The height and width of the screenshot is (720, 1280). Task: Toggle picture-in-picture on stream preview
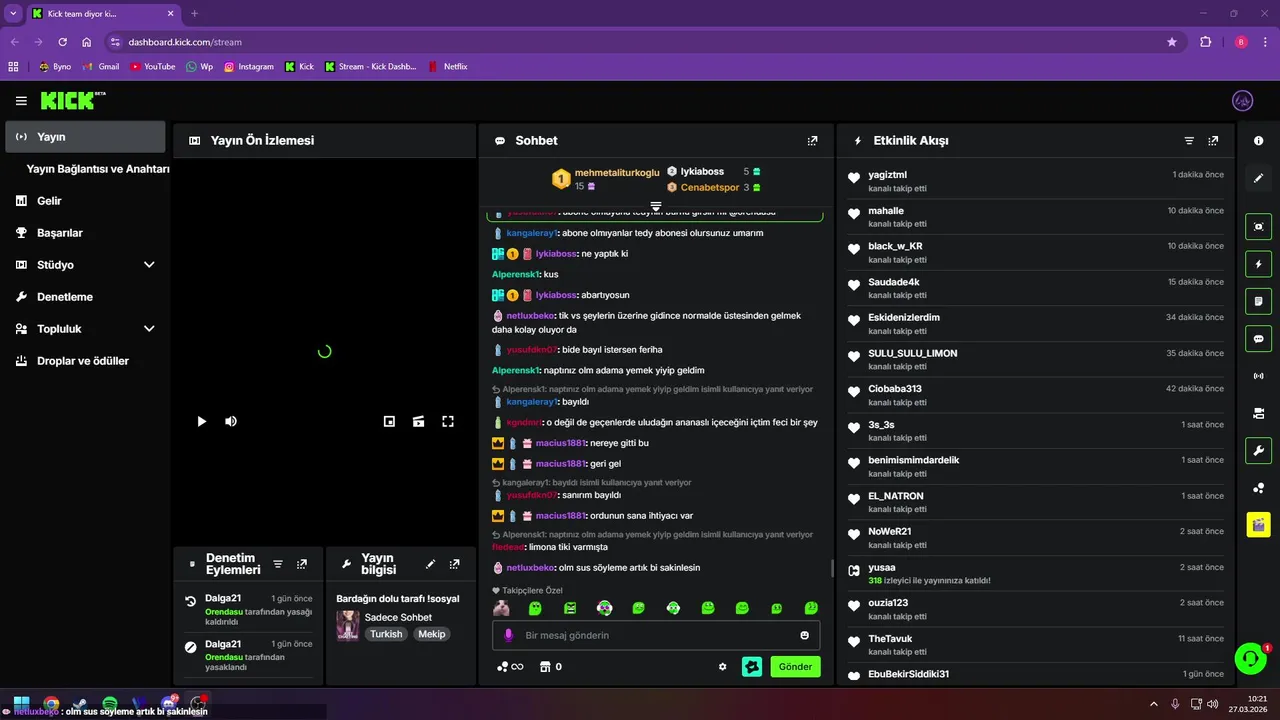(x=389, y=422)
